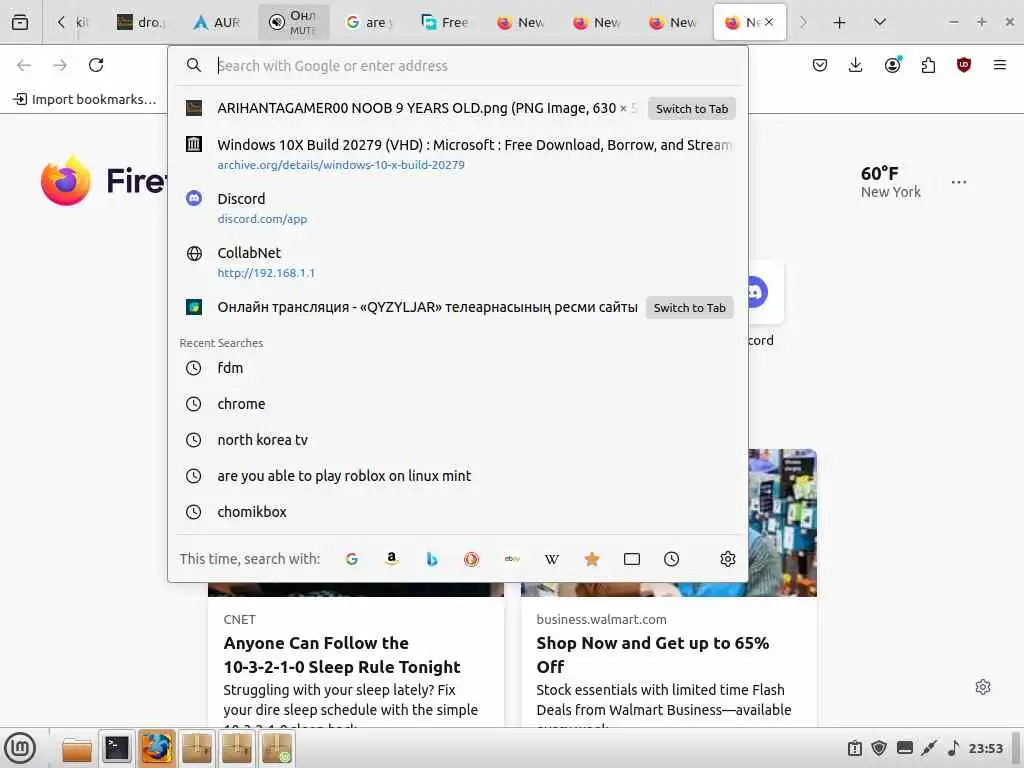The image size is (1024, 768).
Task: Mute the Онл tab audio icon
Action: (277, 22)
